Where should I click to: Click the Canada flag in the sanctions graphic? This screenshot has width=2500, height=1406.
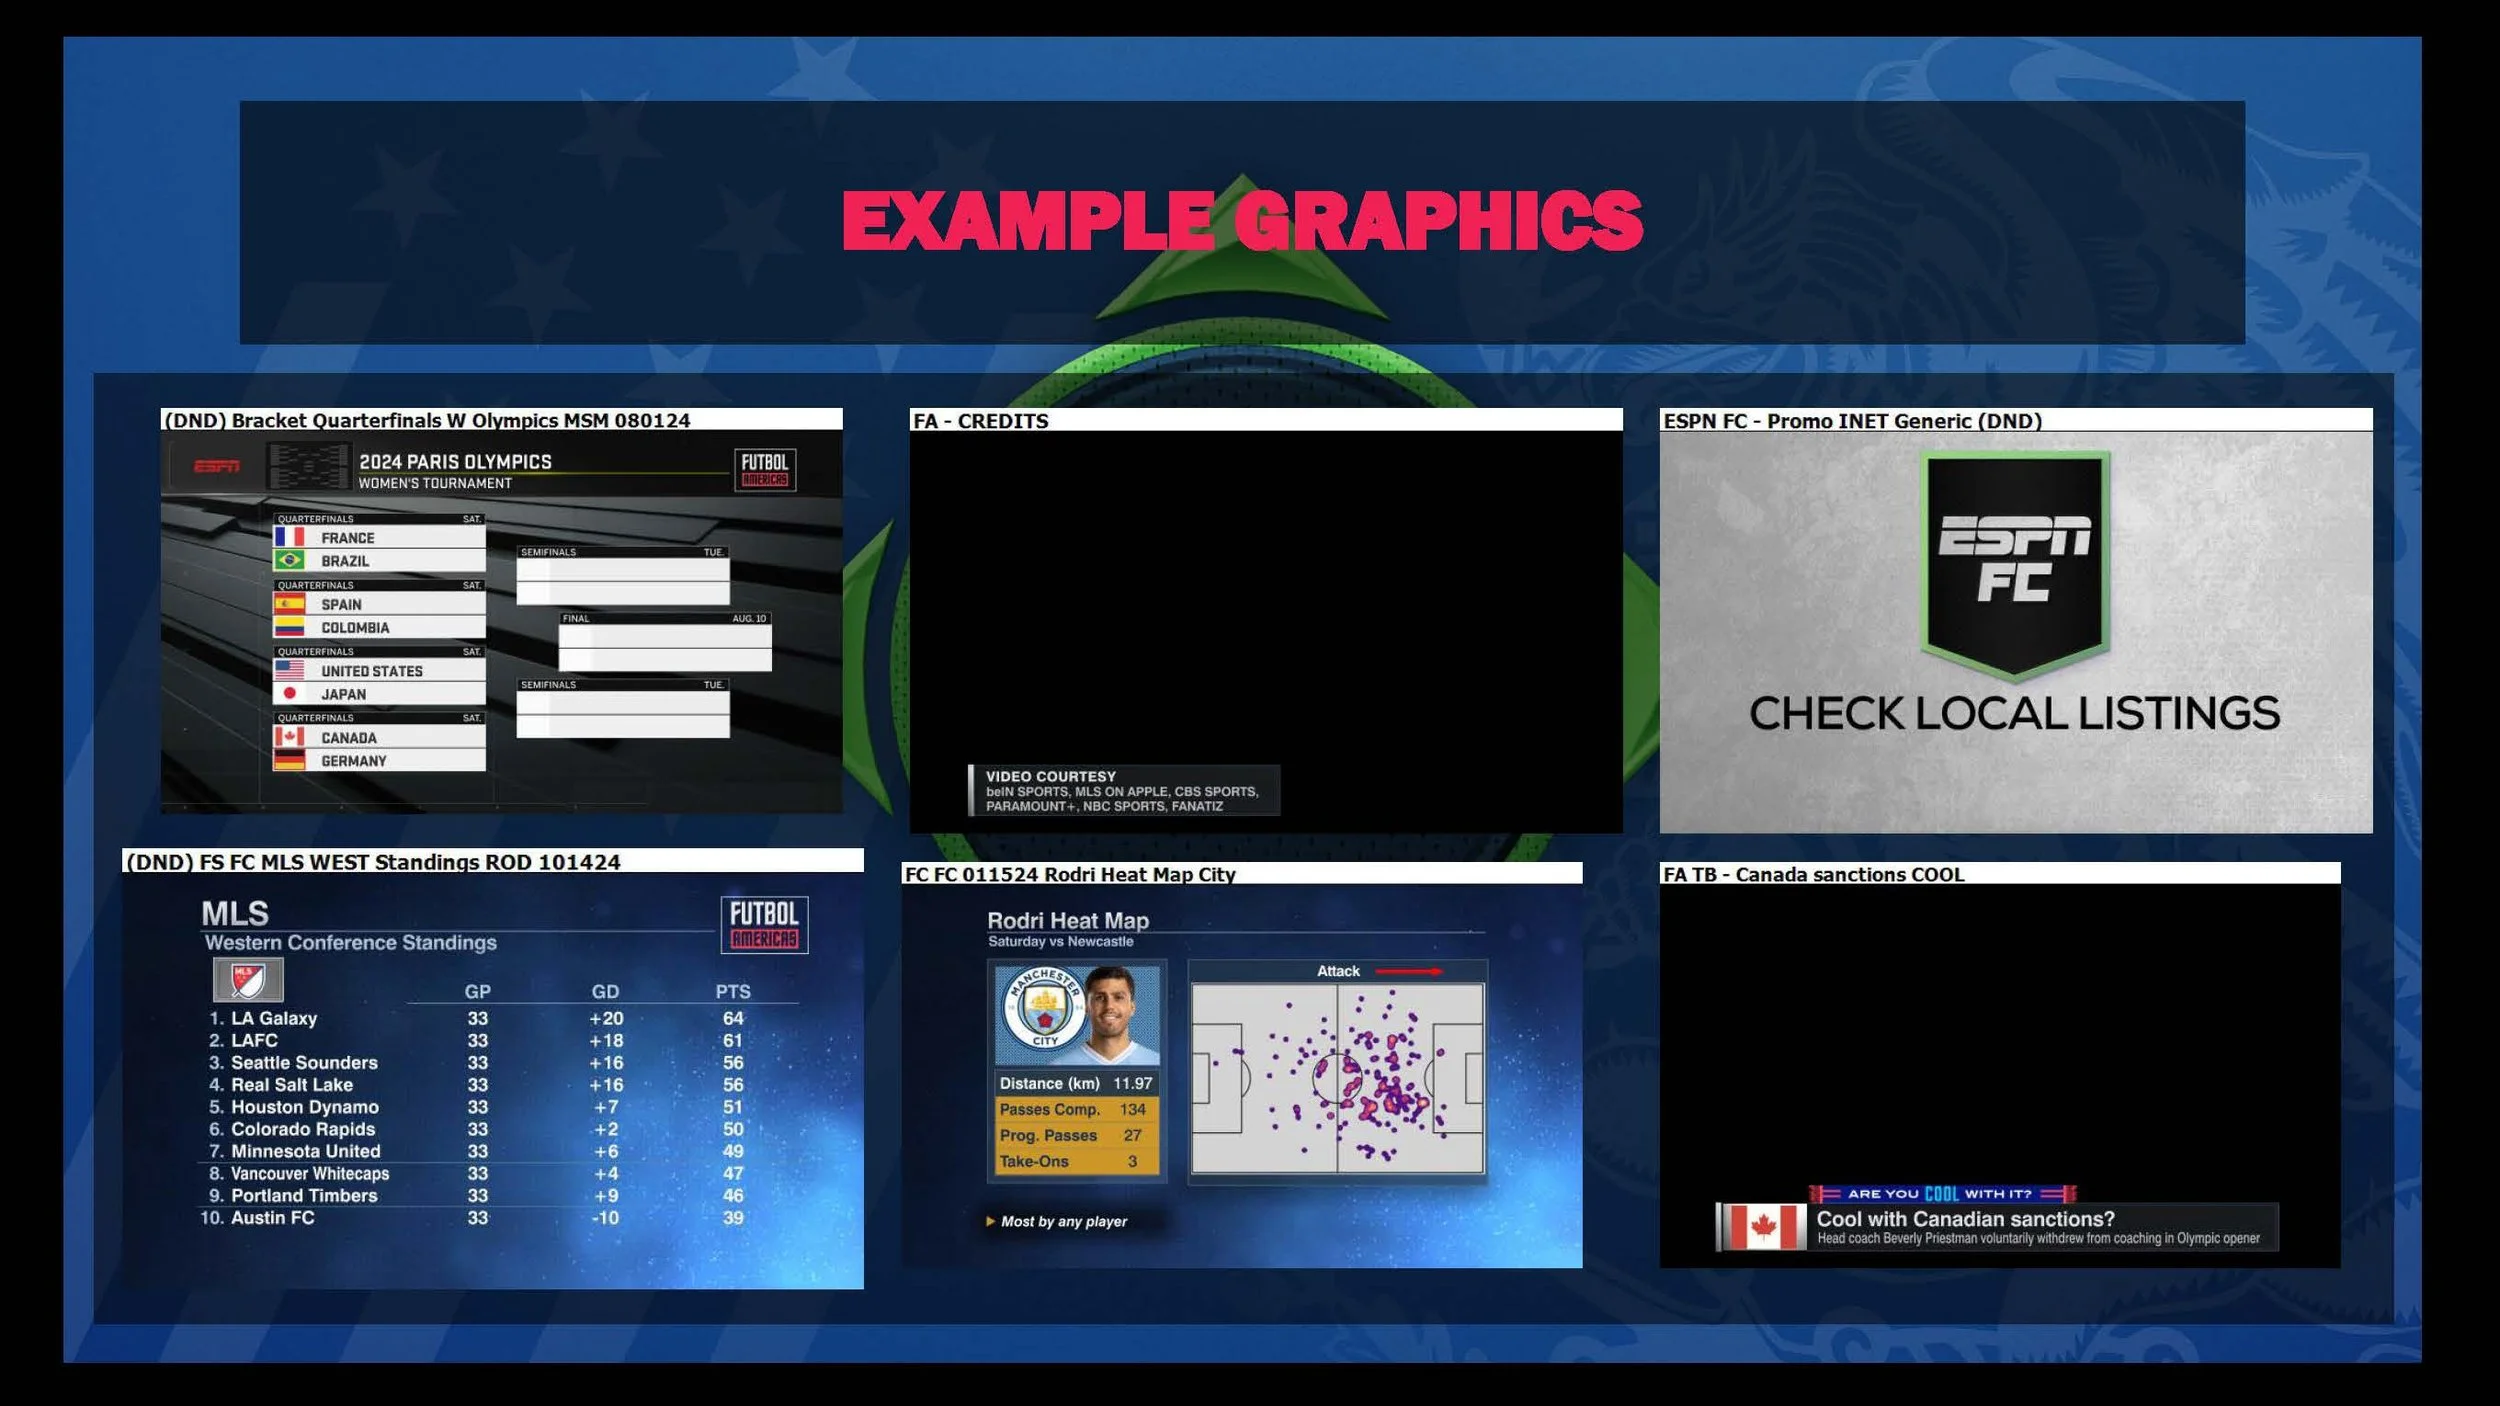(x=1762, y=1226)
